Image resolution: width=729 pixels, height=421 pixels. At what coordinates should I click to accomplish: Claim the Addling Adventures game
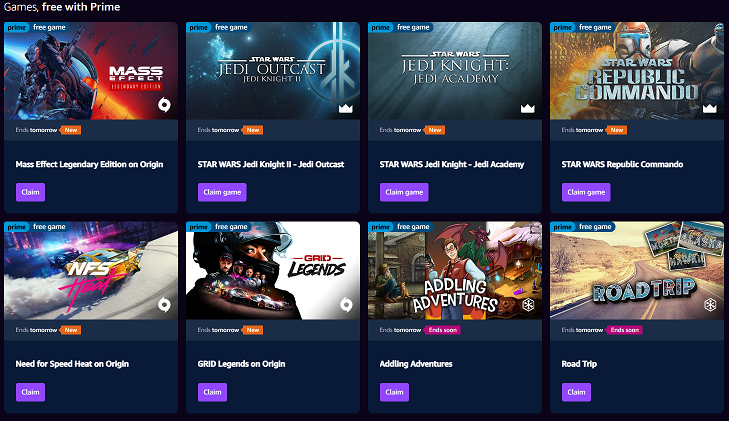(x=394, y=392)
